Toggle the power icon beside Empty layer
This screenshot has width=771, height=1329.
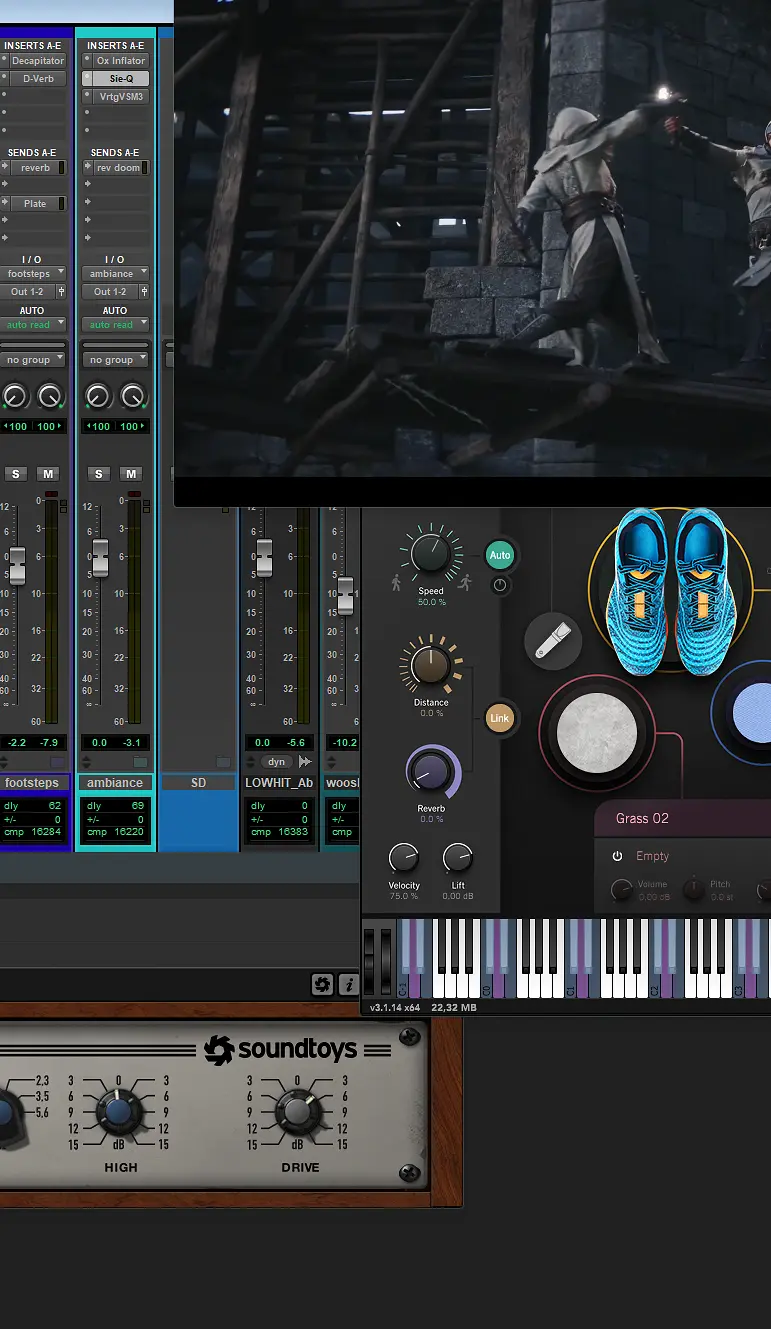click(617, 856)
